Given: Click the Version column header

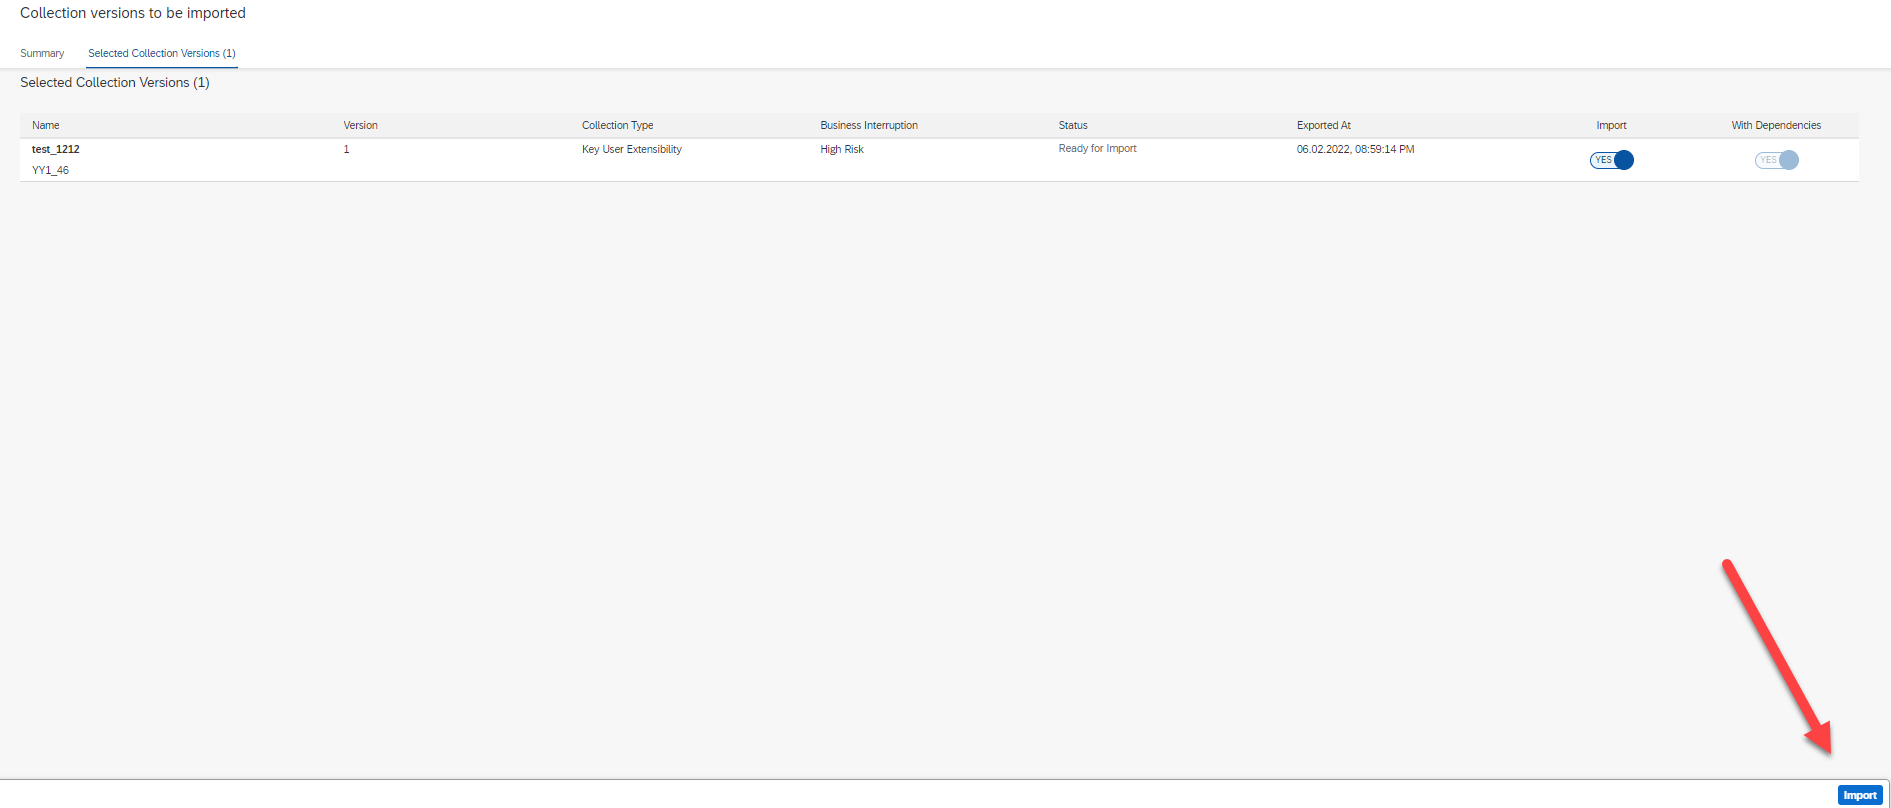Looking at the screenshot, I should [360, 126].
